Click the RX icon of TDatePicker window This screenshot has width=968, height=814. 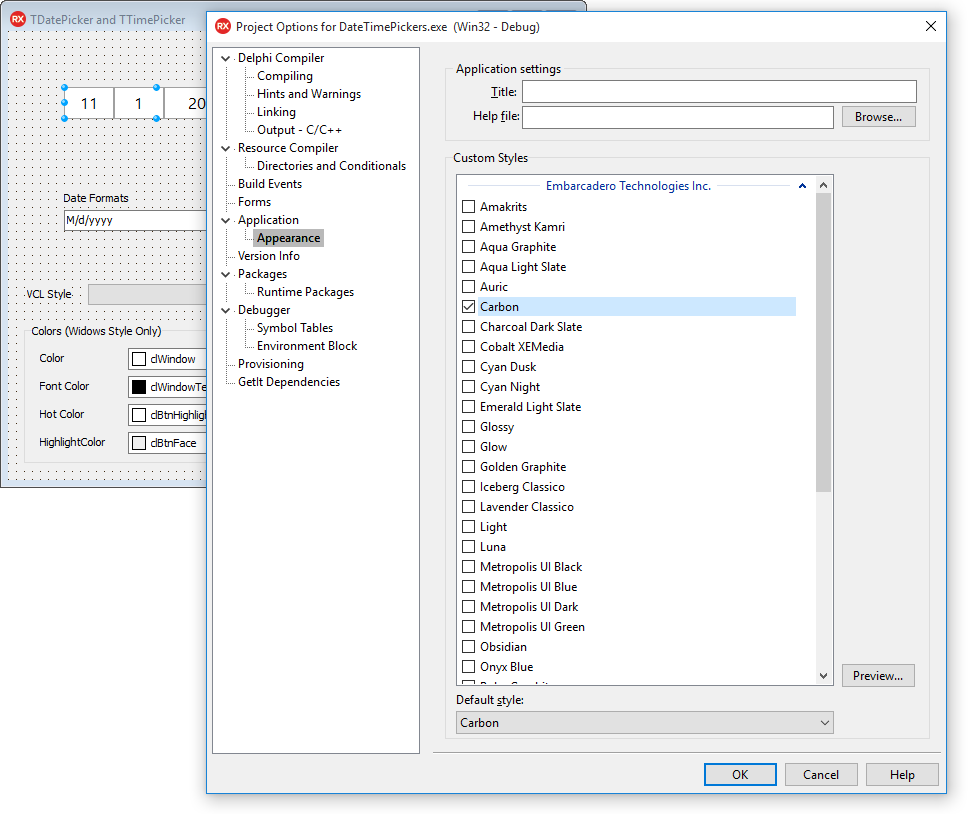click(18, 19)
